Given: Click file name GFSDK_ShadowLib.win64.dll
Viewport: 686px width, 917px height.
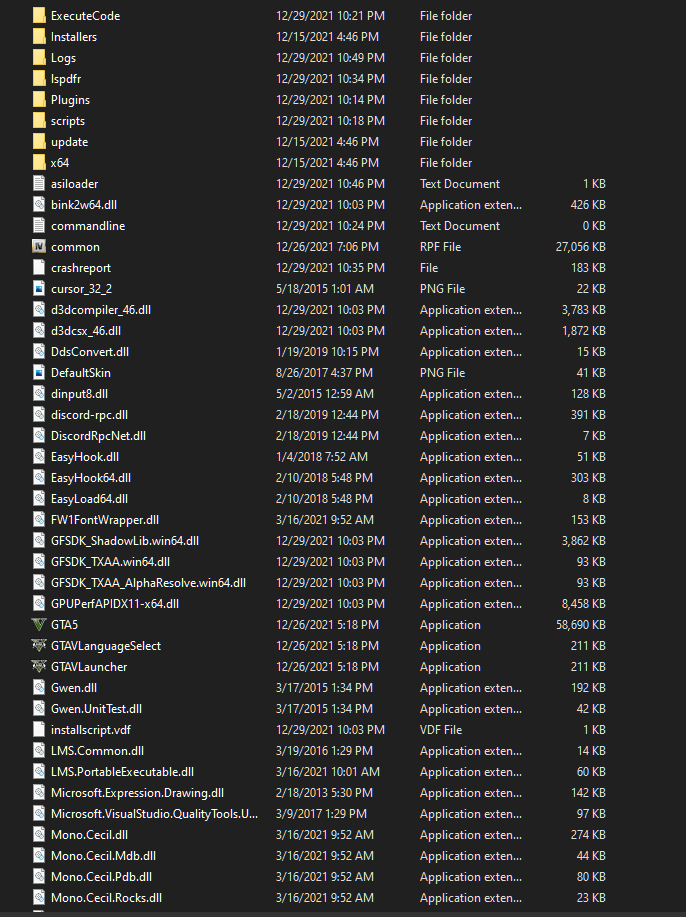Looking at the screenshot, I should point(125,541).
